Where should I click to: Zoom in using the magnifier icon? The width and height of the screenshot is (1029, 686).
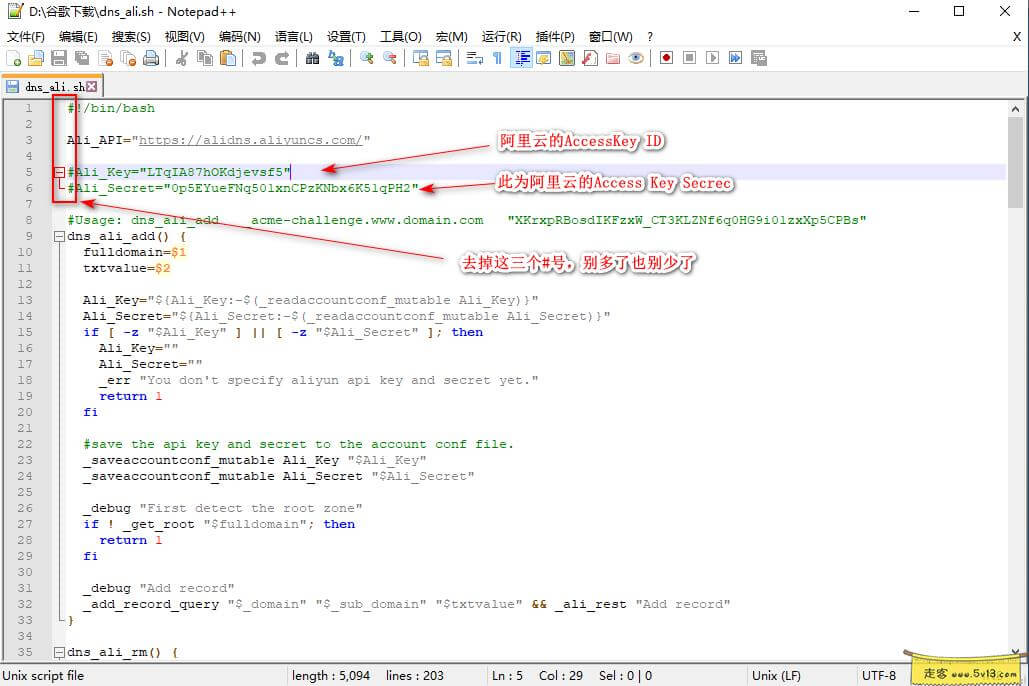365,59
